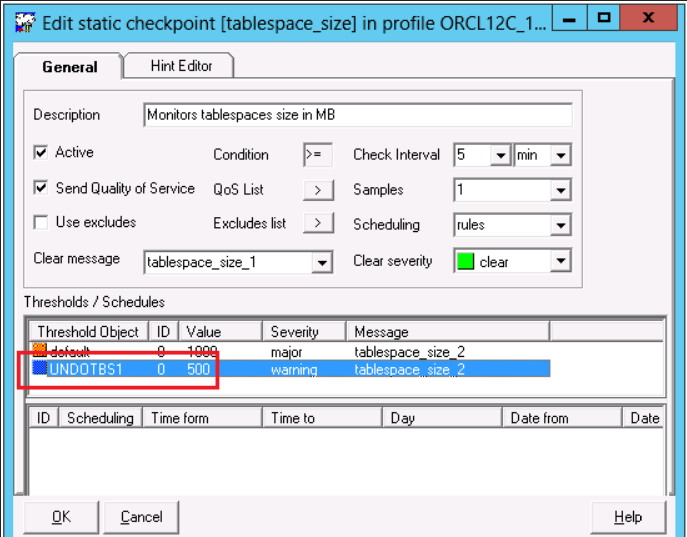Screen dimensions: 687x537
Task: Click the green clear severity swatch
Action: coord(465,261)
